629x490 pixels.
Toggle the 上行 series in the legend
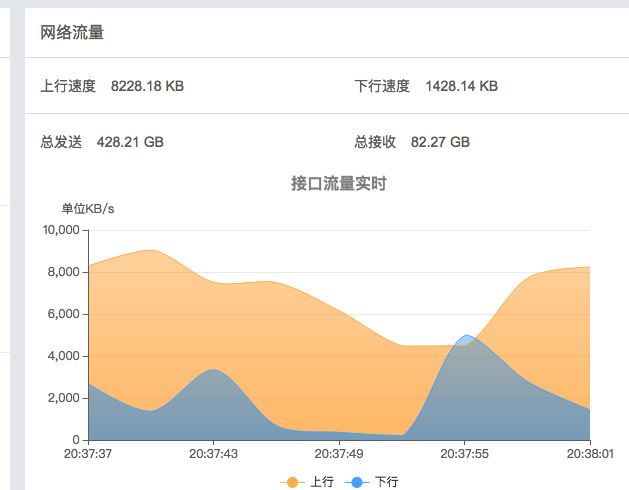click(307, 482)
